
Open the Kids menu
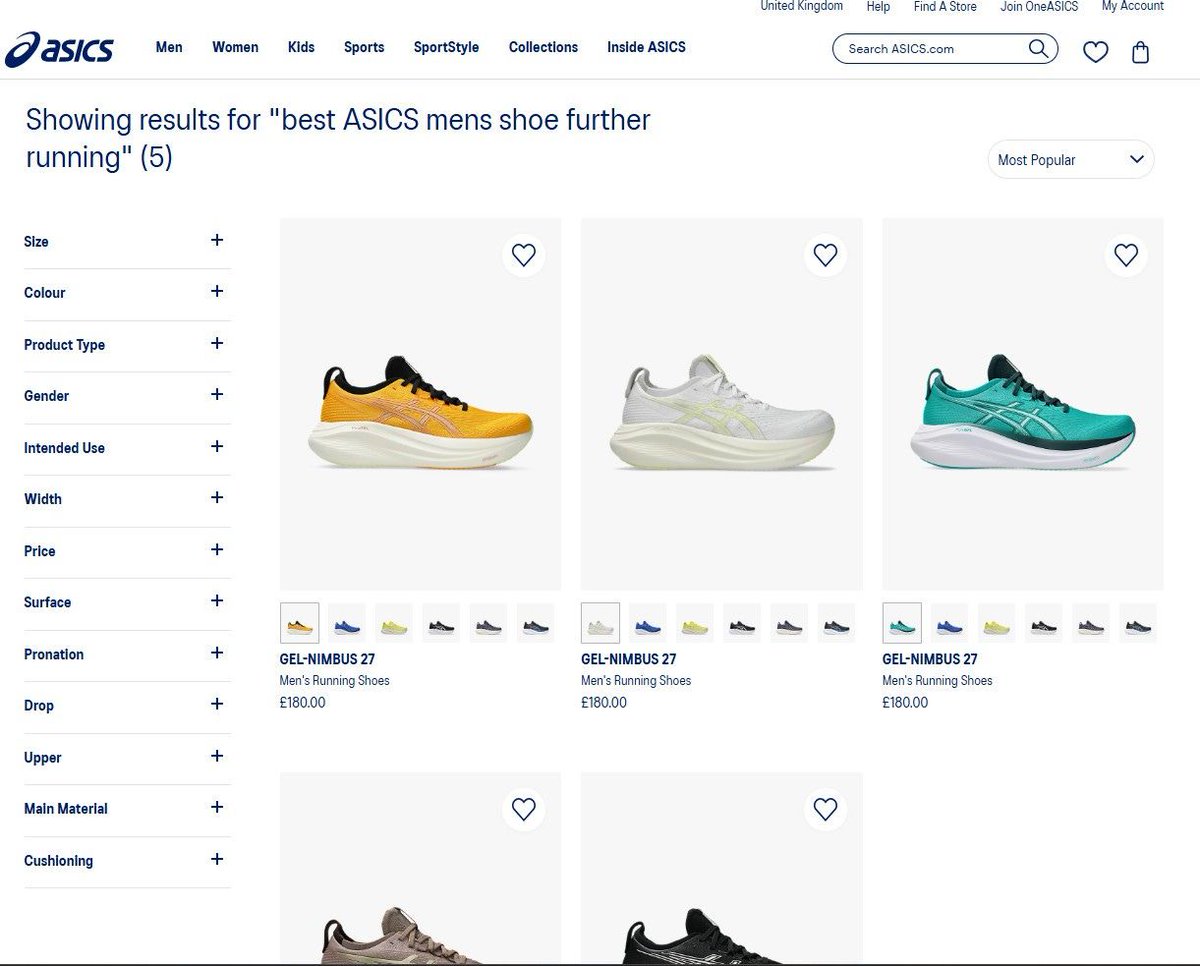(301, 47)
